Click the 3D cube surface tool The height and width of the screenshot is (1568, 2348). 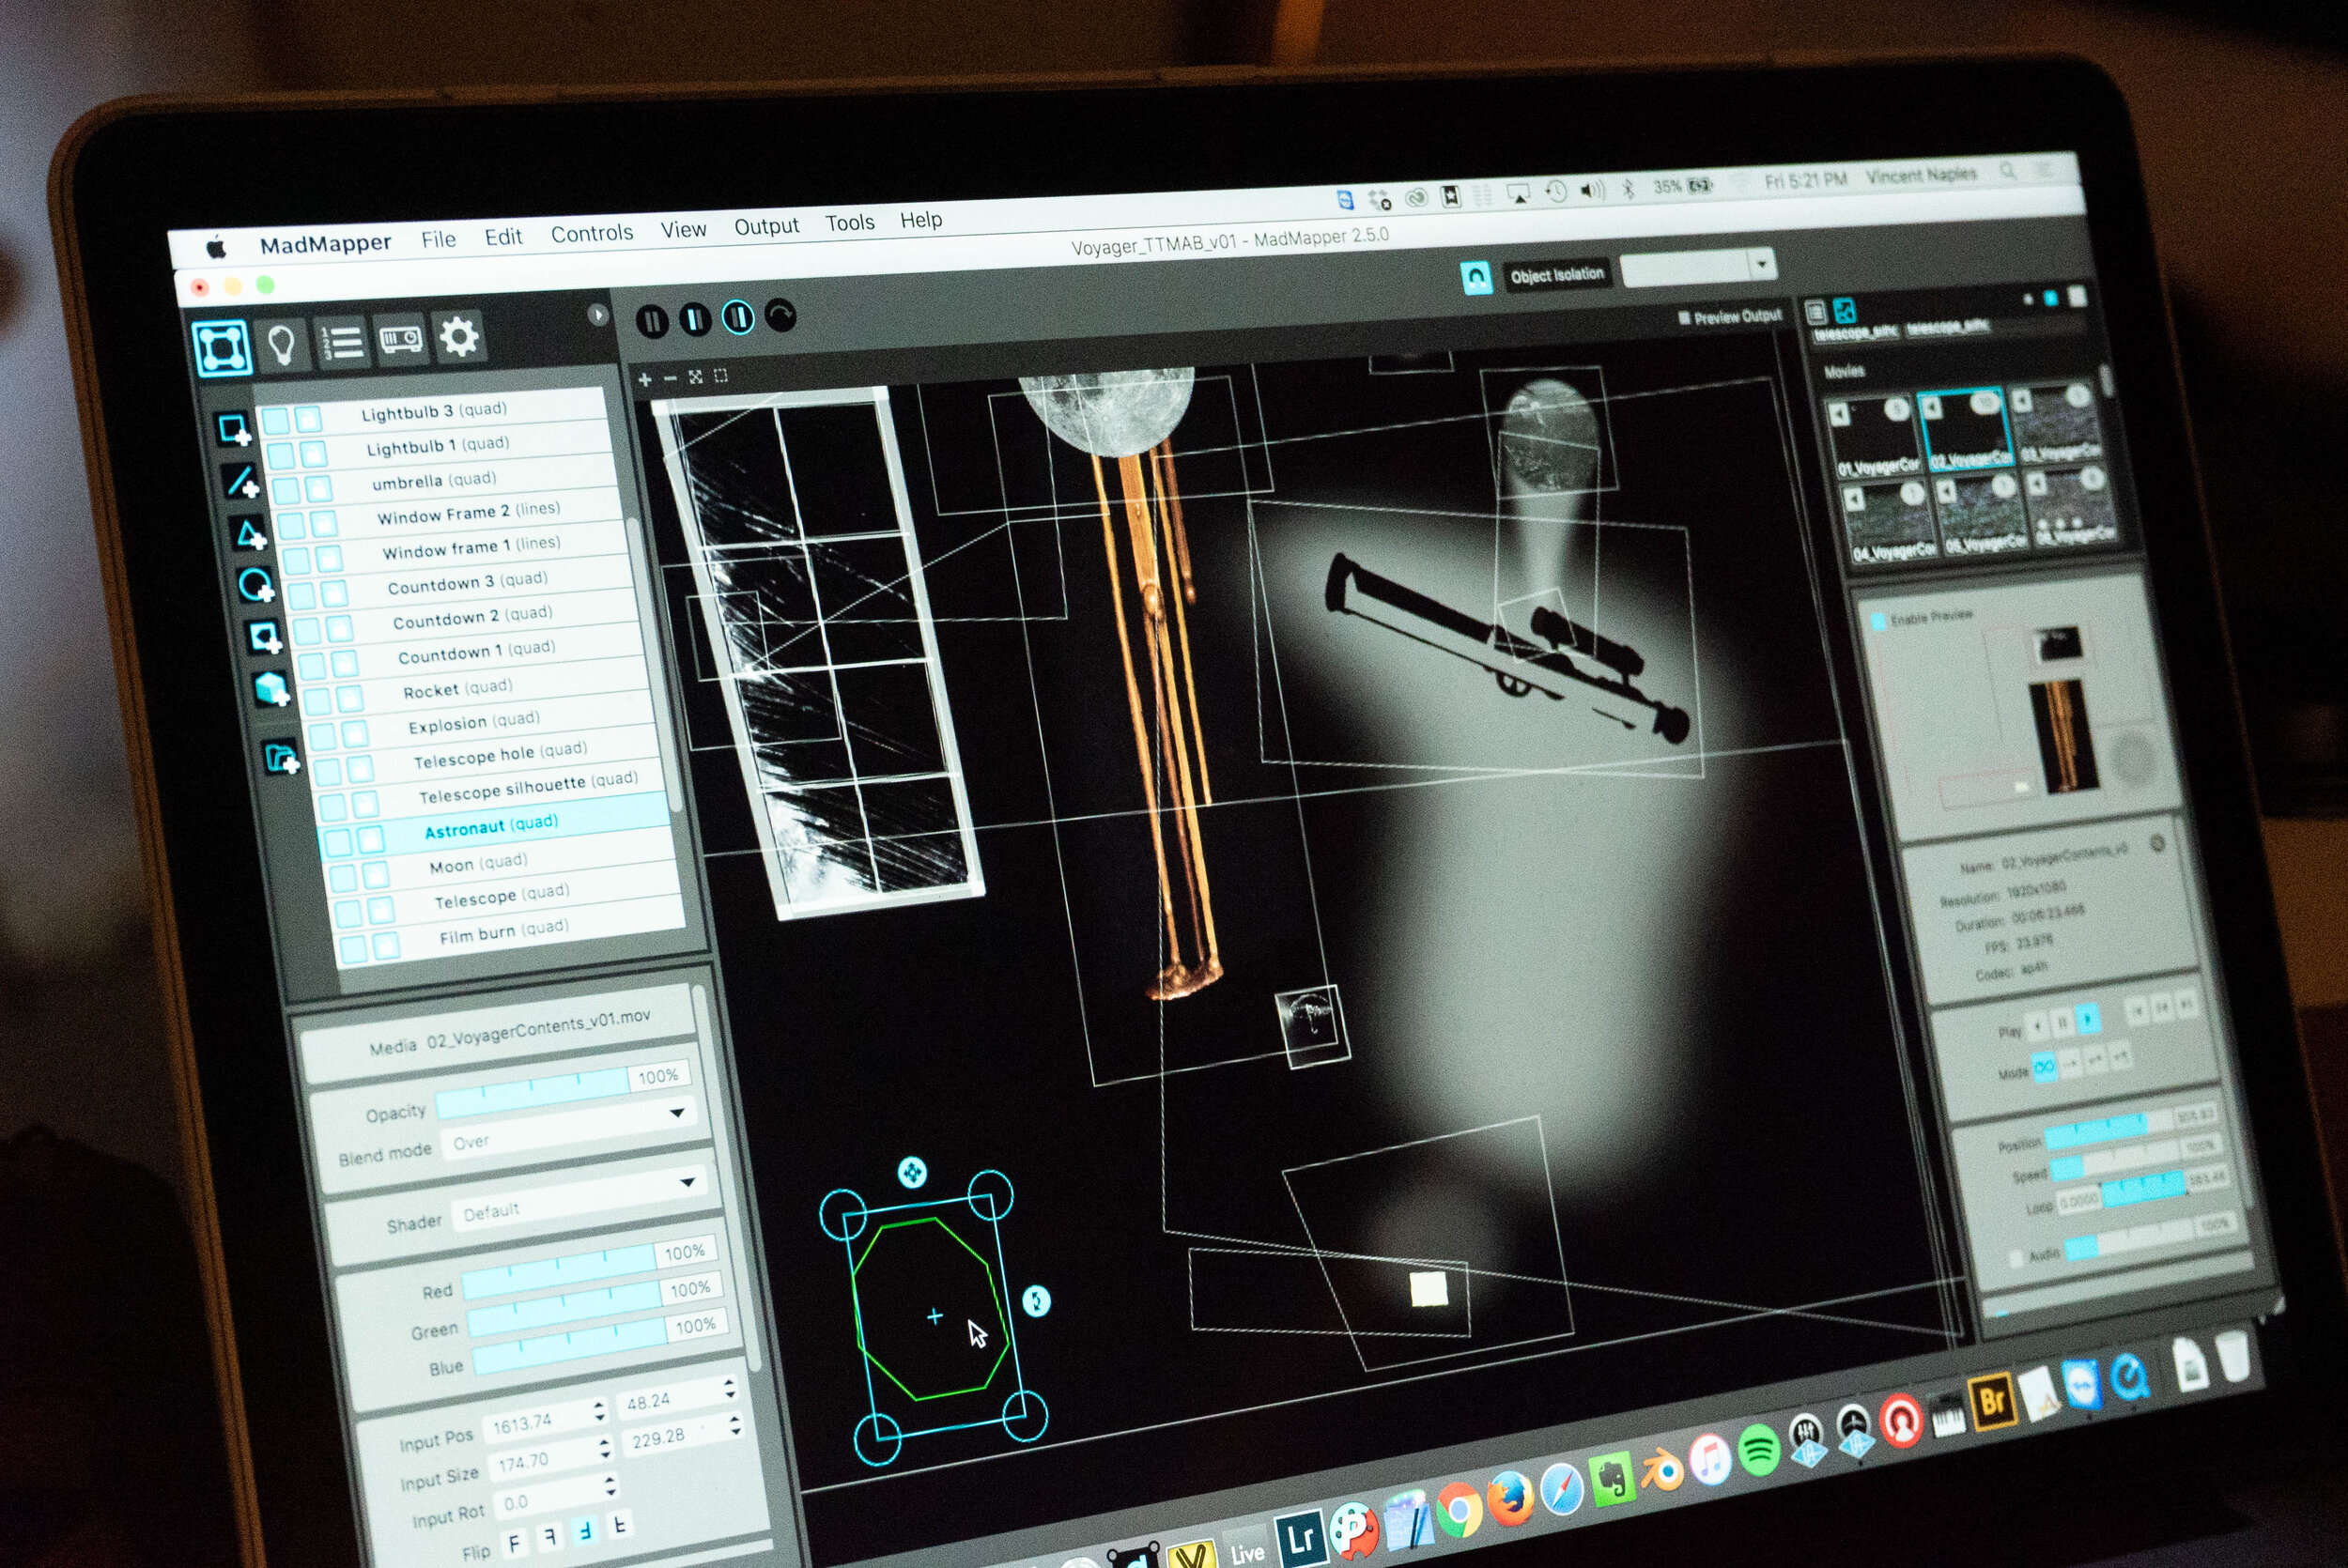click(x=271, y=689)
